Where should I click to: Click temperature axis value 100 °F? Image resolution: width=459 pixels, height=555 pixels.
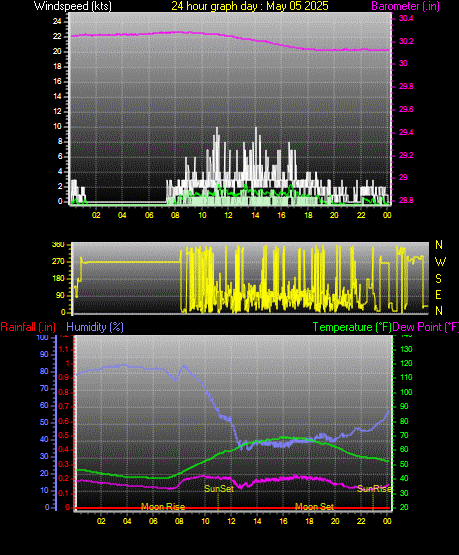point(406,392)
